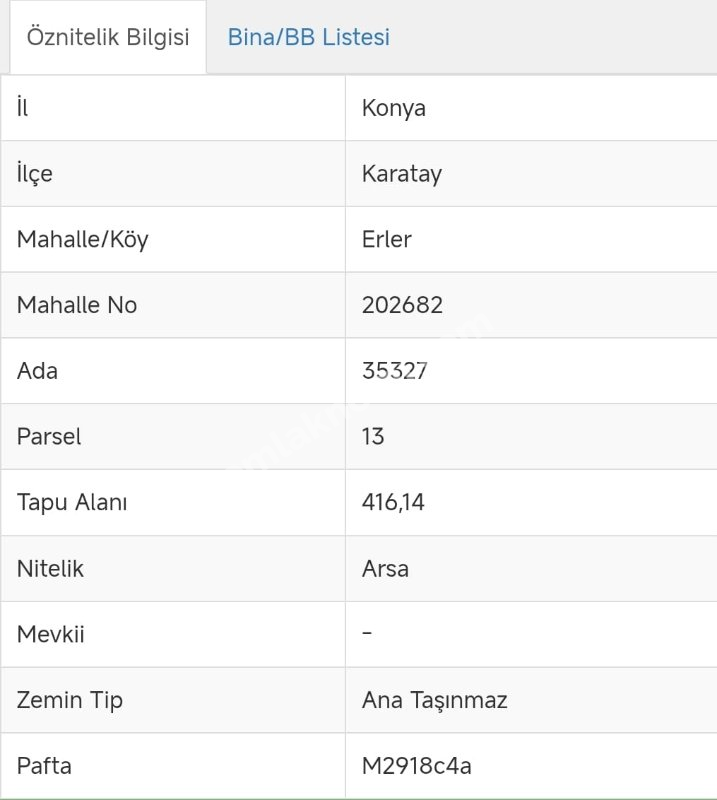Click the Pafta row label
717x800 pixels.
(x=44, y=766)
